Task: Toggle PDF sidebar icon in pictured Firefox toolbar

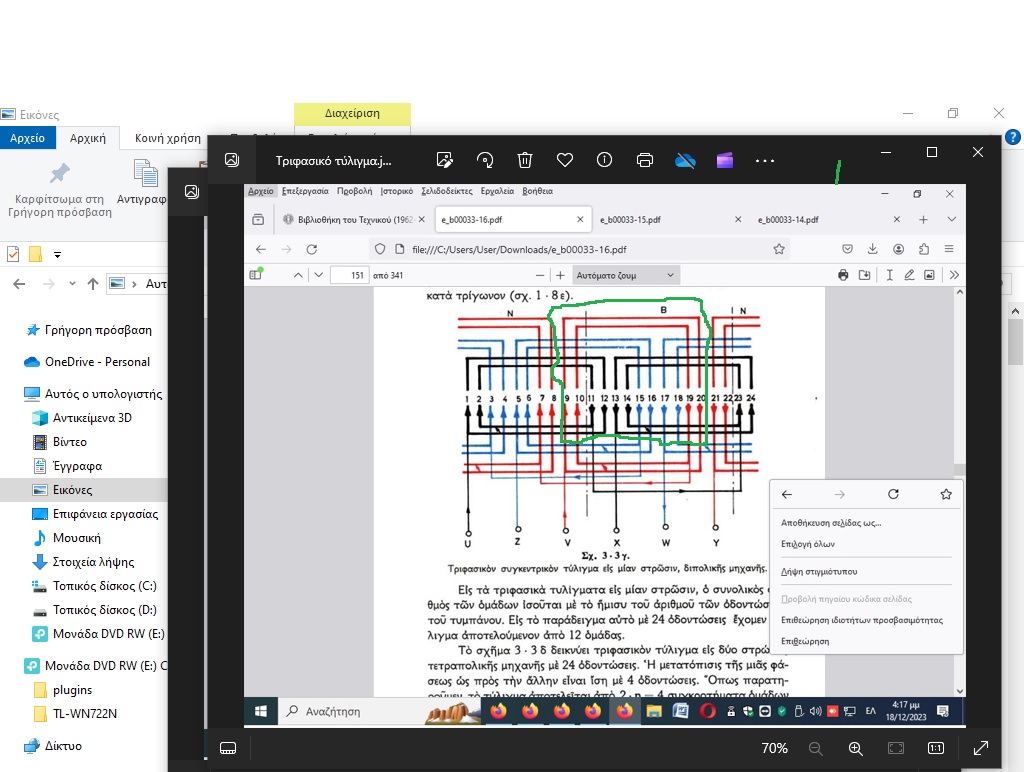Action: tap(256, 275)
